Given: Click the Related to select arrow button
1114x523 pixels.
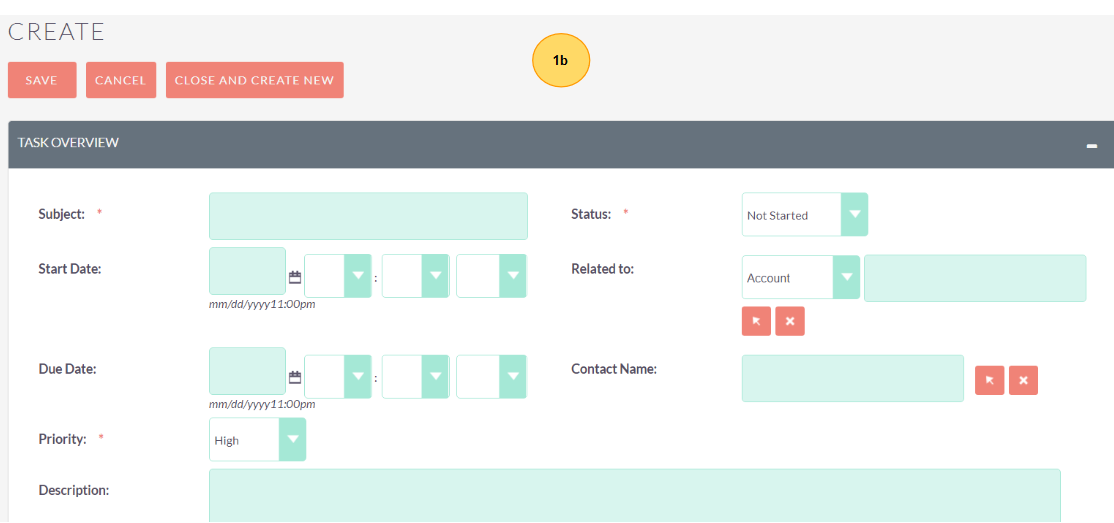Looking at the screenshot, I should point(756,321).
